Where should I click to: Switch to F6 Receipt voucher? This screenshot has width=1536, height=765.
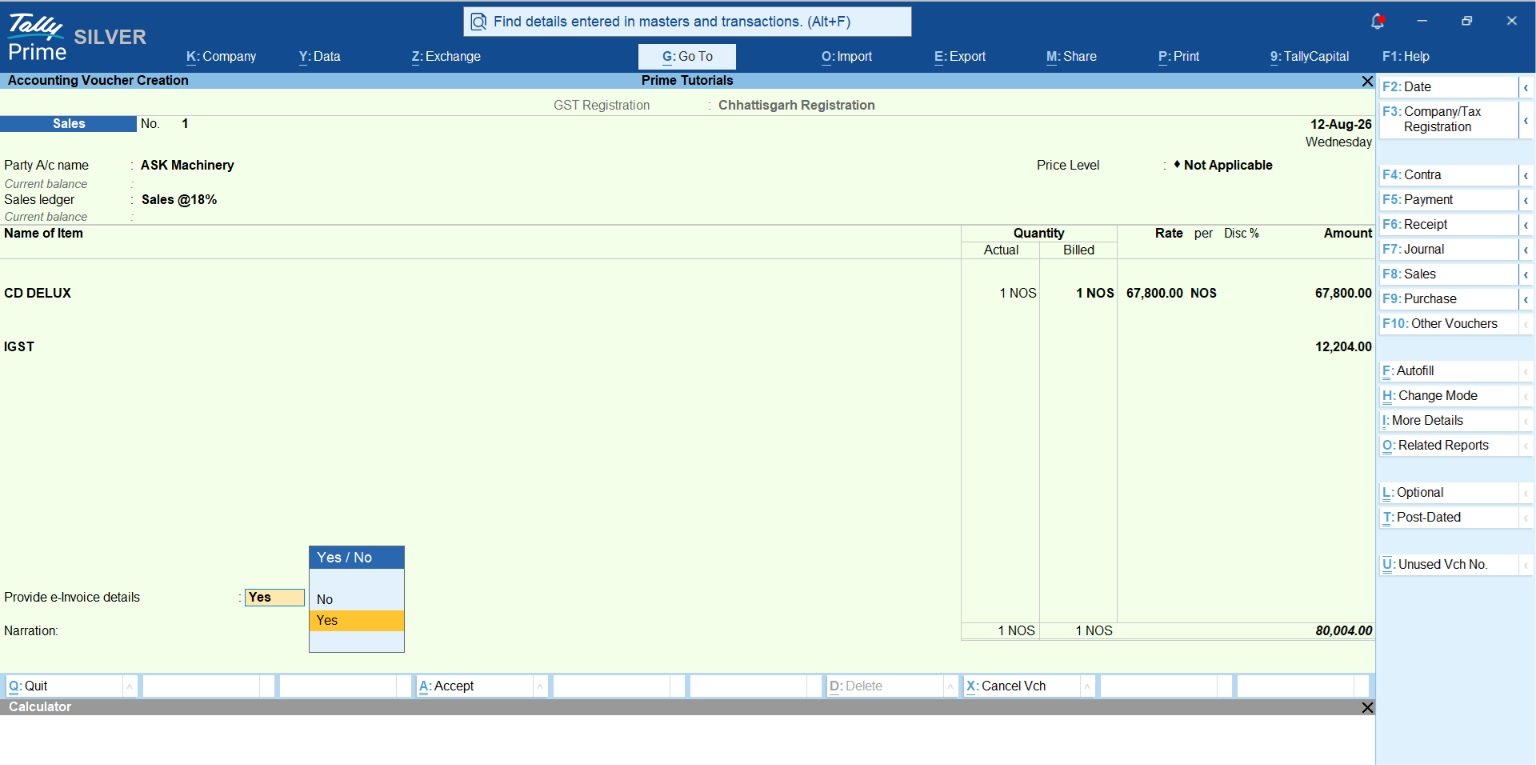pyautogui.click(x=1449, y=225)
